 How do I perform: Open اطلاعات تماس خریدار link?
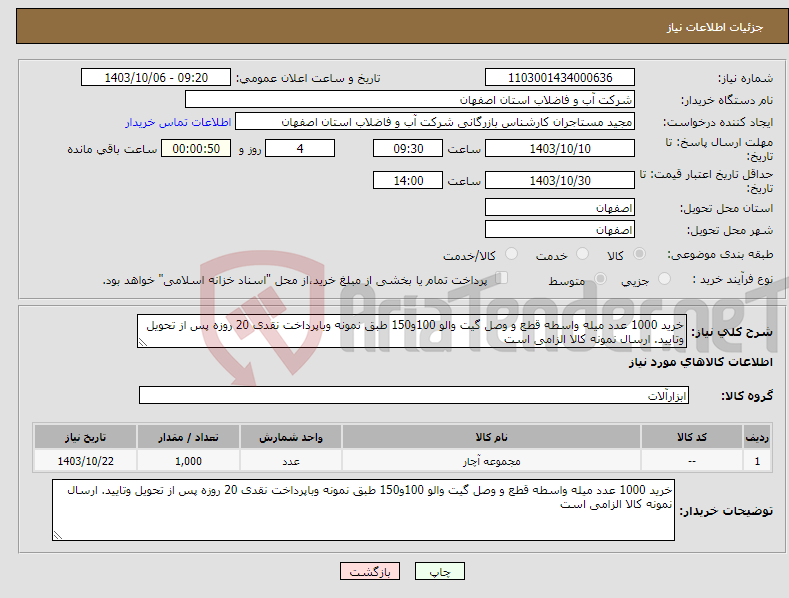(178, 122)
